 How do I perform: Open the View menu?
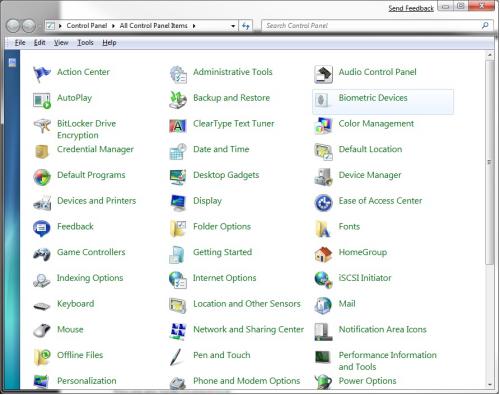coord(61,43)
